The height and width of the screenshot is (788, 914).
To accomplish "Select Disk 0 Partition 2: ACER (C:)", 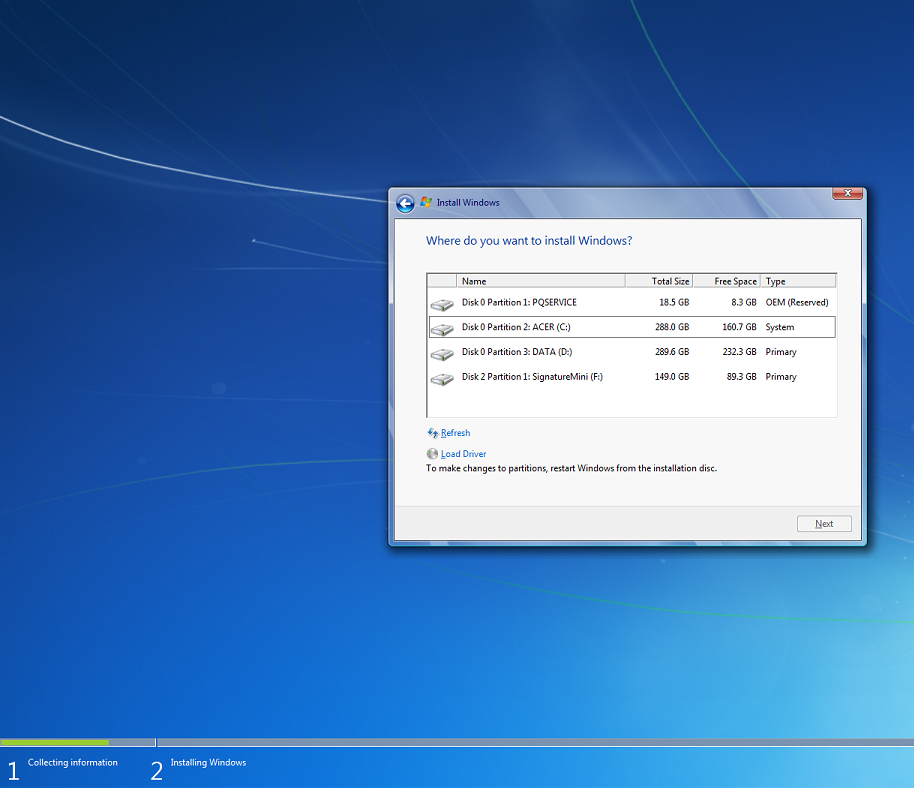I will tap(632, 327).
